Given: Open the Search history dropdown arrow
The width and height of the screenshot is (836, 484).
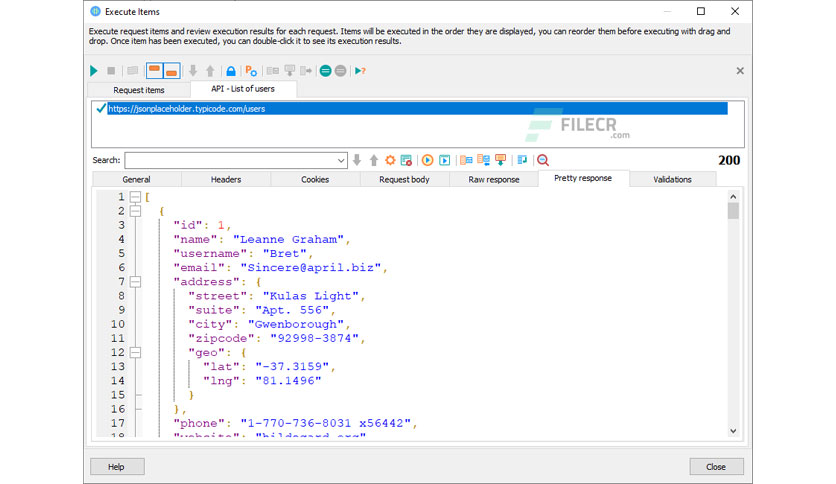Looking at the screenshot, I should tap(341, 160).
